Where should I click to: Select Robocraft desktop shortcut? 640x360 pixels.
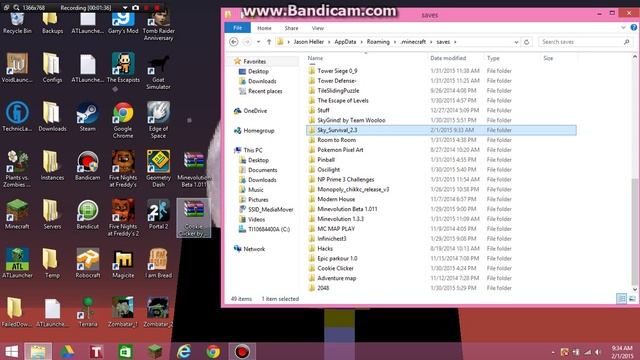click(x=87, y=263)
